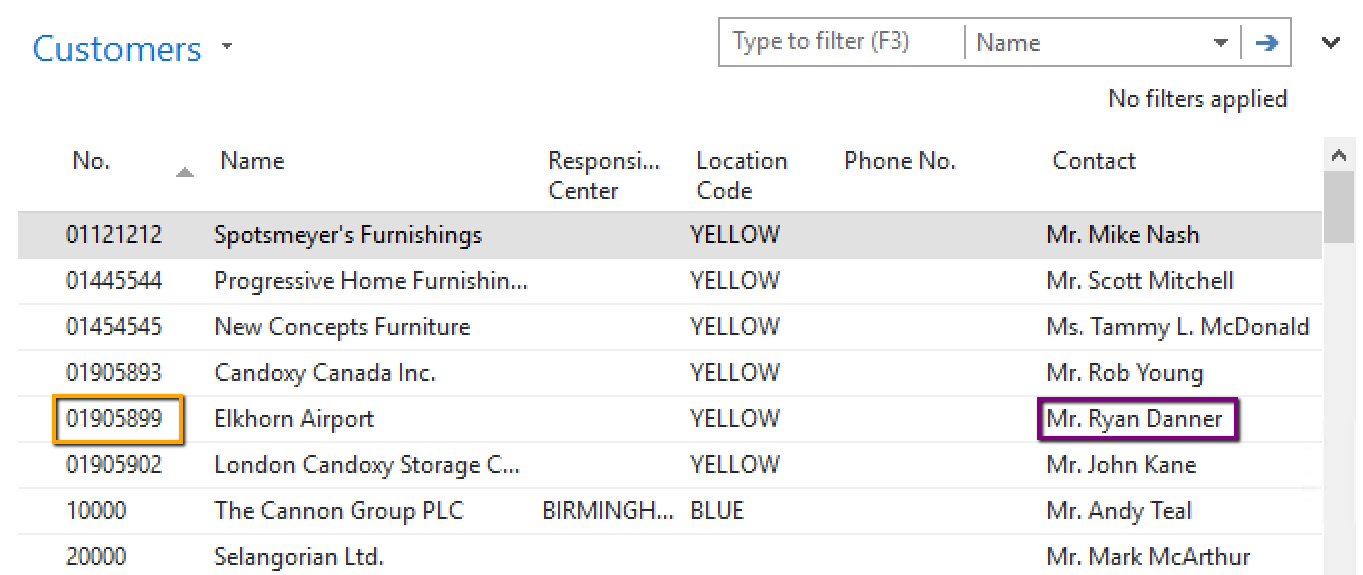Select the Selangorian Ltd. row
This screenshot has height=575, width=1363.
(x=299, y=557)
